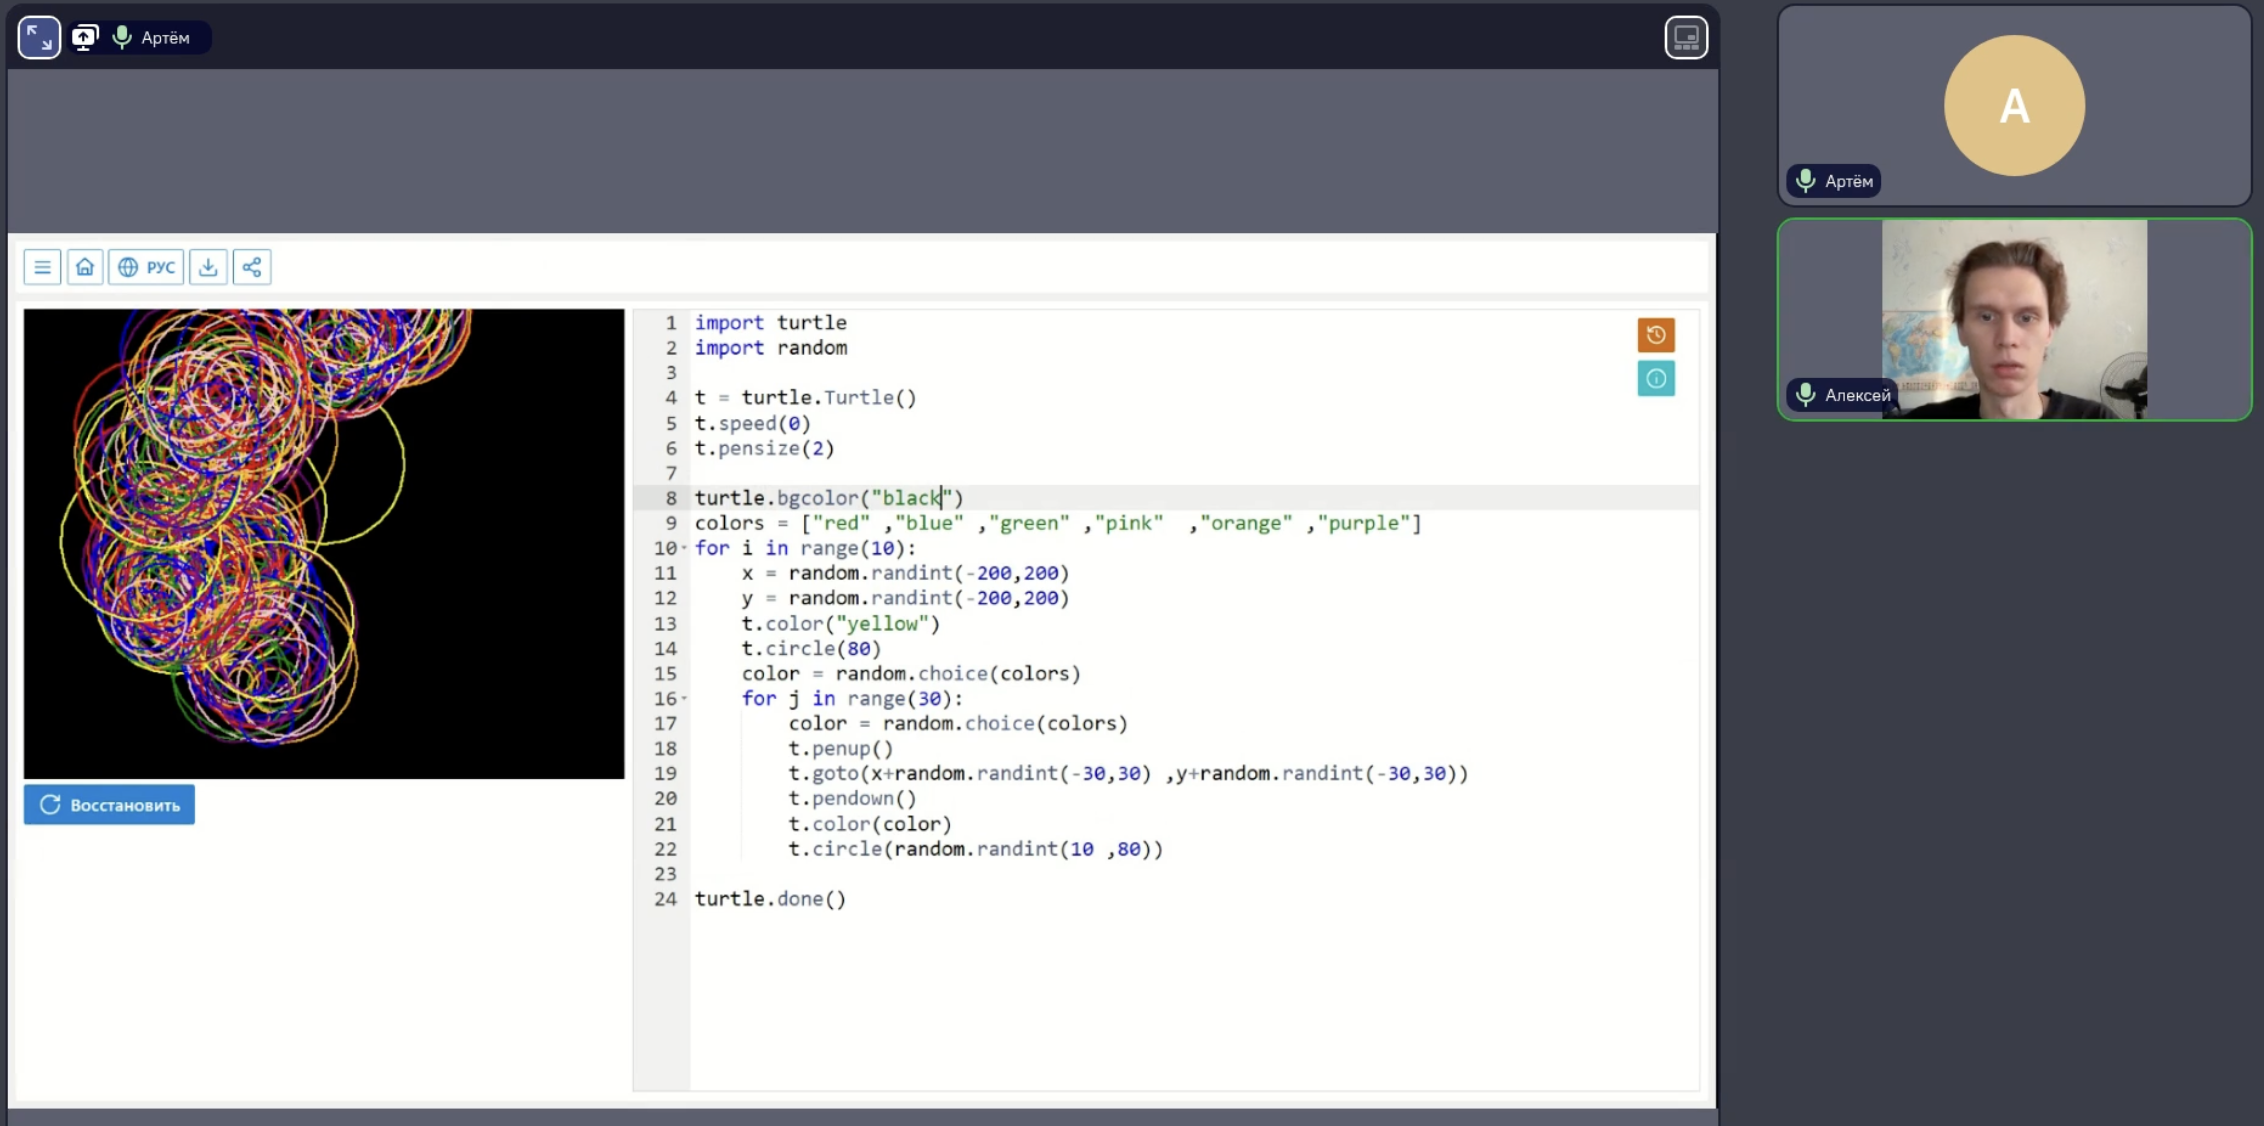The image size is (2264, 1126).
Task: Click the t.pendown() line
Action: 852,798
